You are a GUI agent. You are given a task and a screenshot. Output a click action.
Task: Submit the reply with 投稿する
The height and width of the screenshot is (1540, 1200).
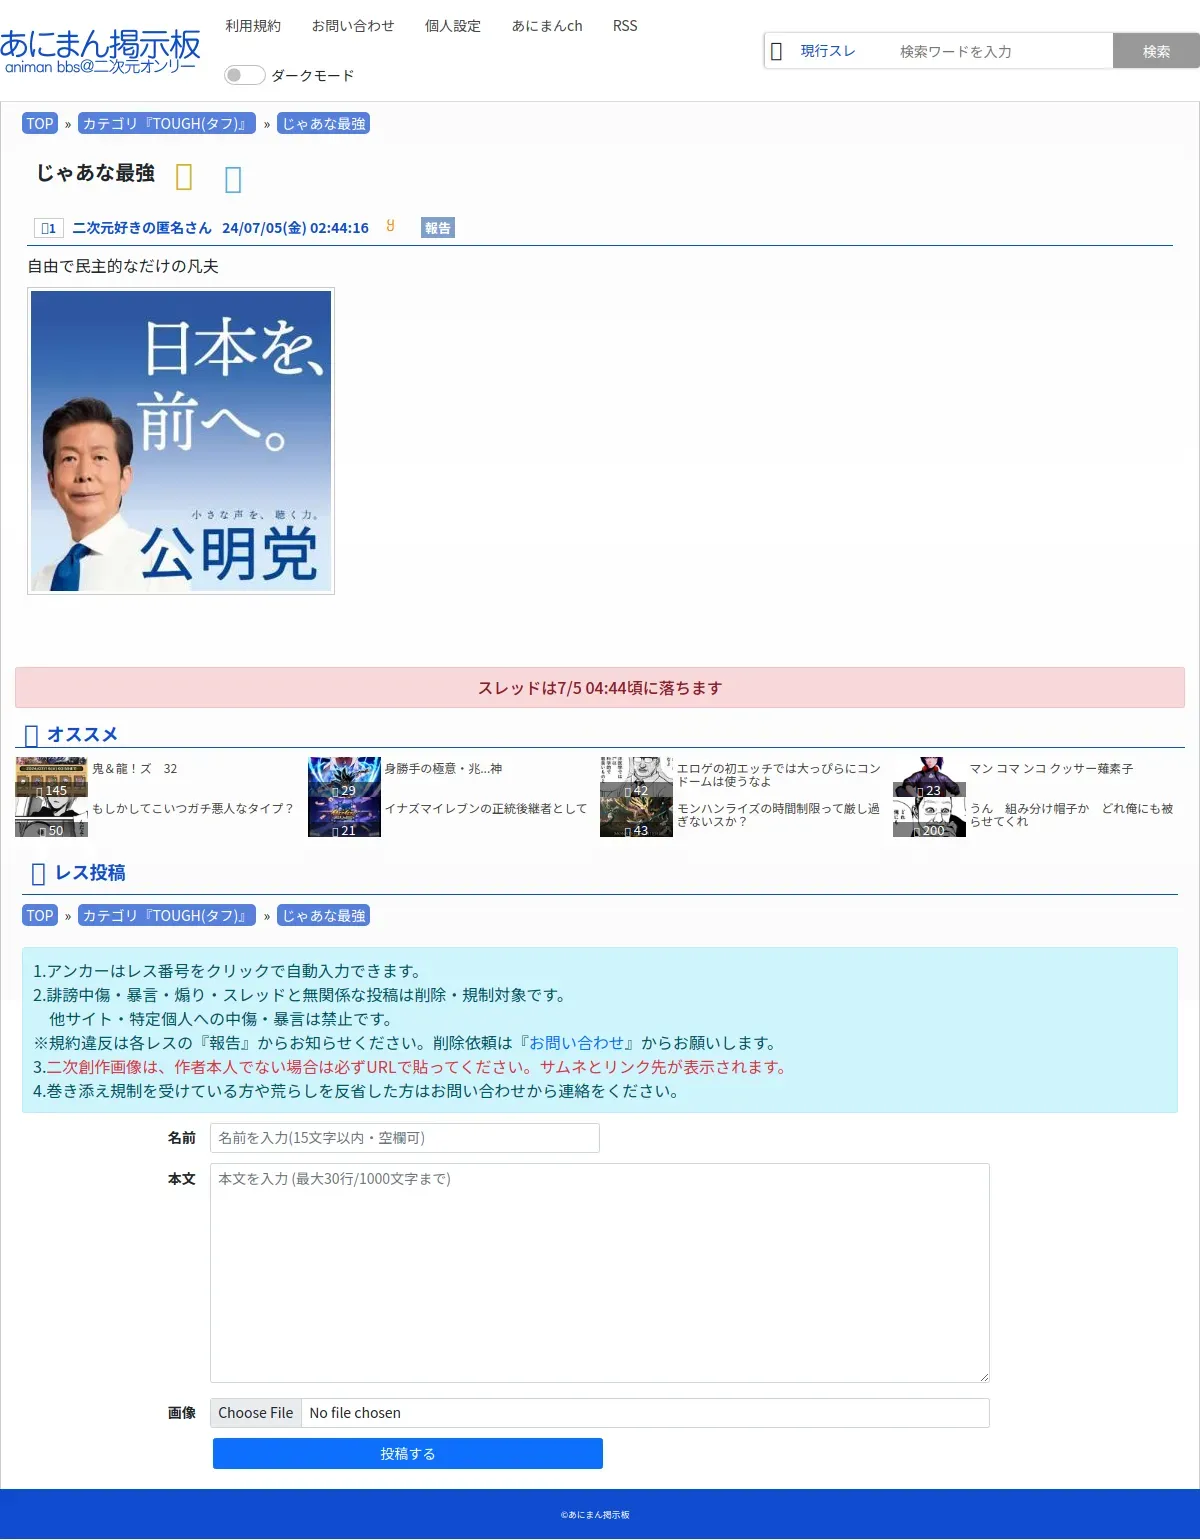tap(408, 1454)
